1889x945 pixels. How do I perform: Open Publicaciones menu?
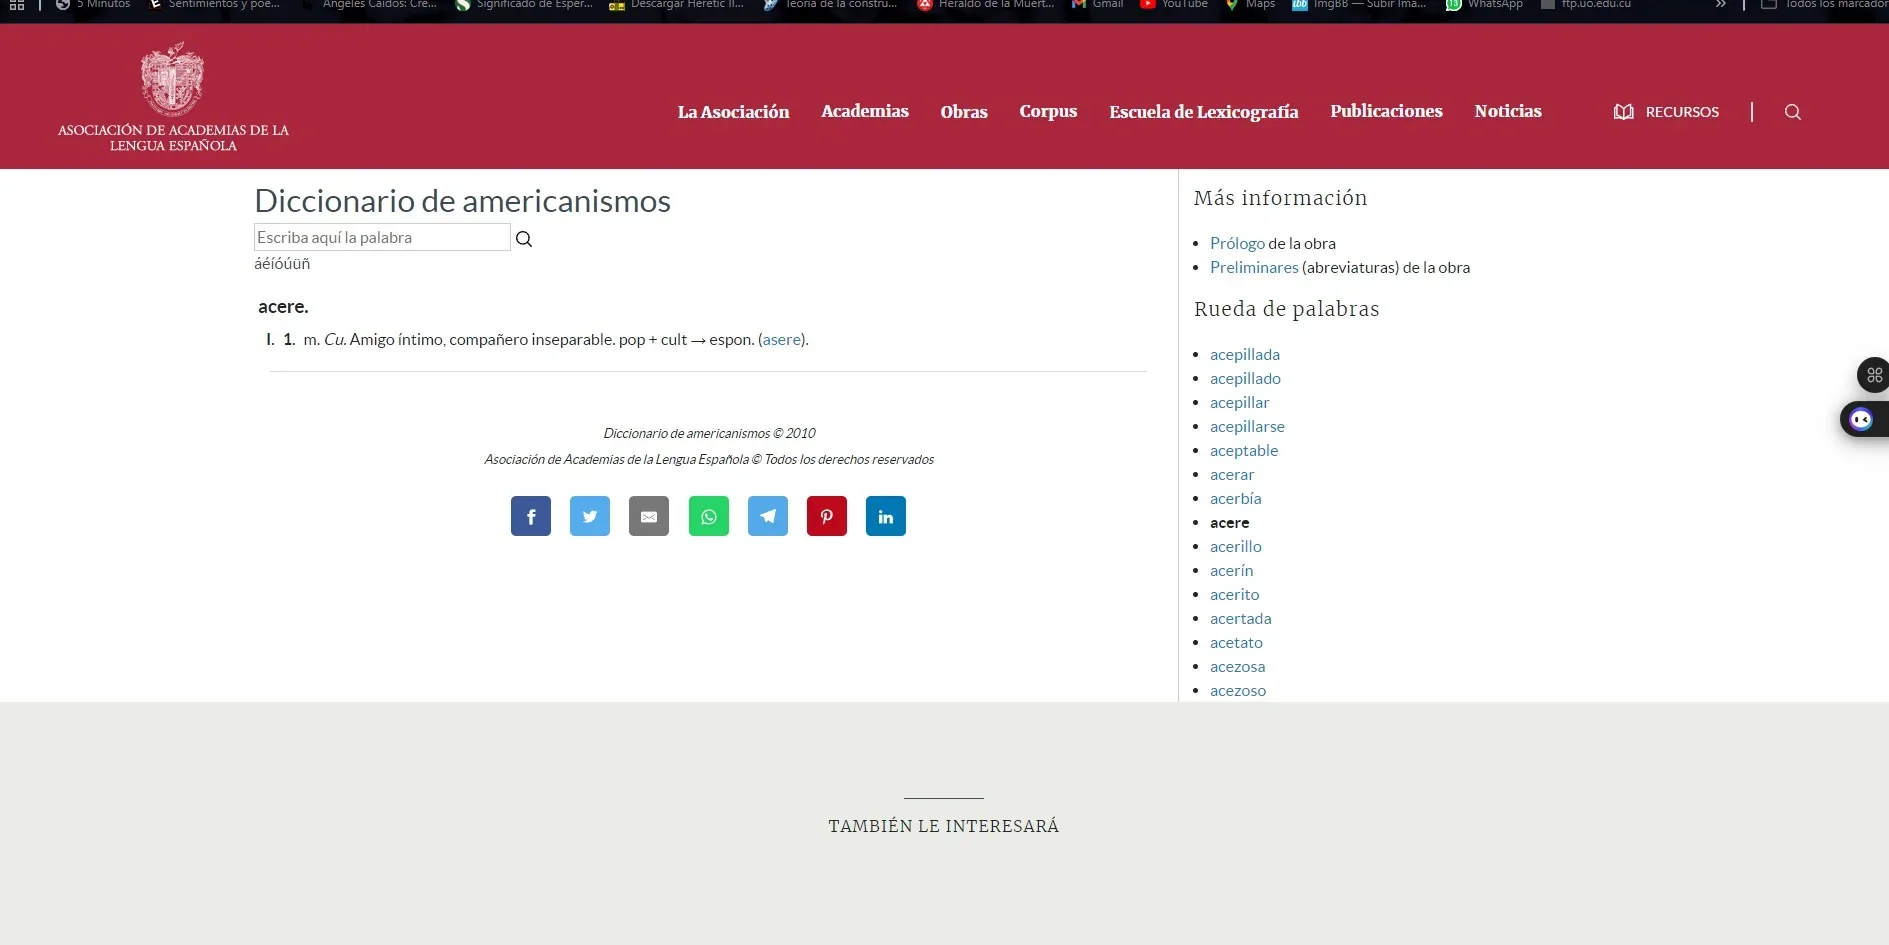(1386, 111)
